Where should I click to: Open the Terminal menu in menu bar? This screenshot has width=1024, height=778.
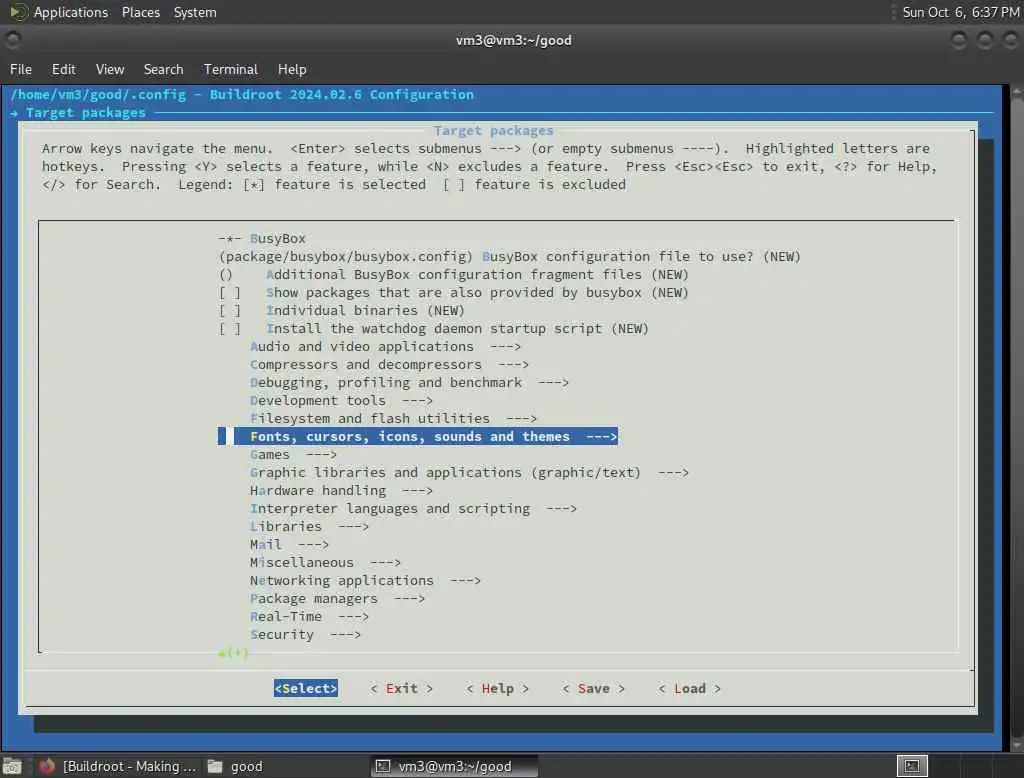[x=231, y=69]
